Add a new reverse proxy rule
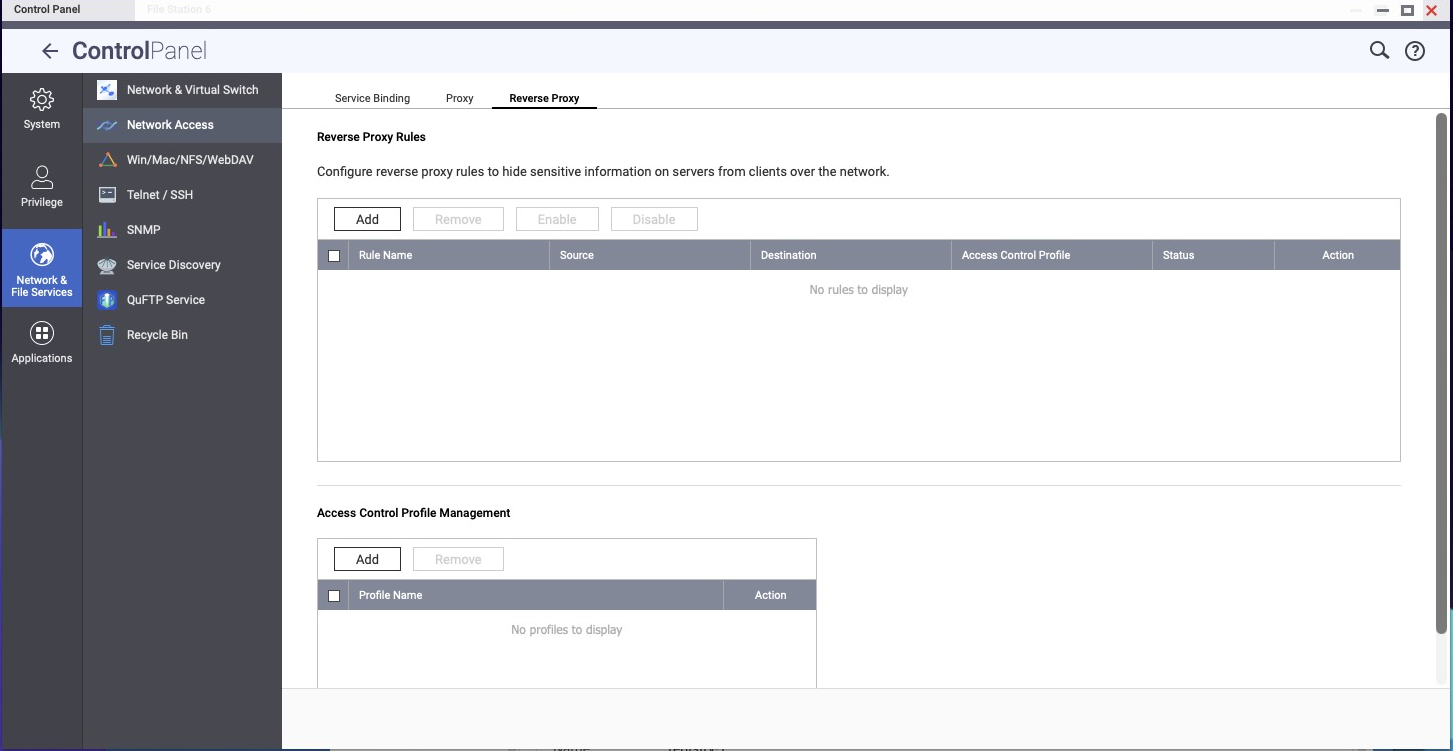1453x751 pixels. pyautogui.click(x=367, y=220)
